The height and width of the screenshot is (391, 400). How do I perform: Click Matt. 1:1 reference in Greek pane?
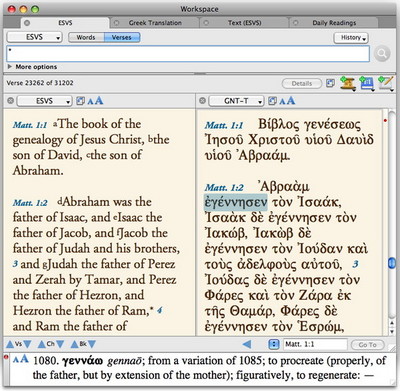(x=224, y=126)
